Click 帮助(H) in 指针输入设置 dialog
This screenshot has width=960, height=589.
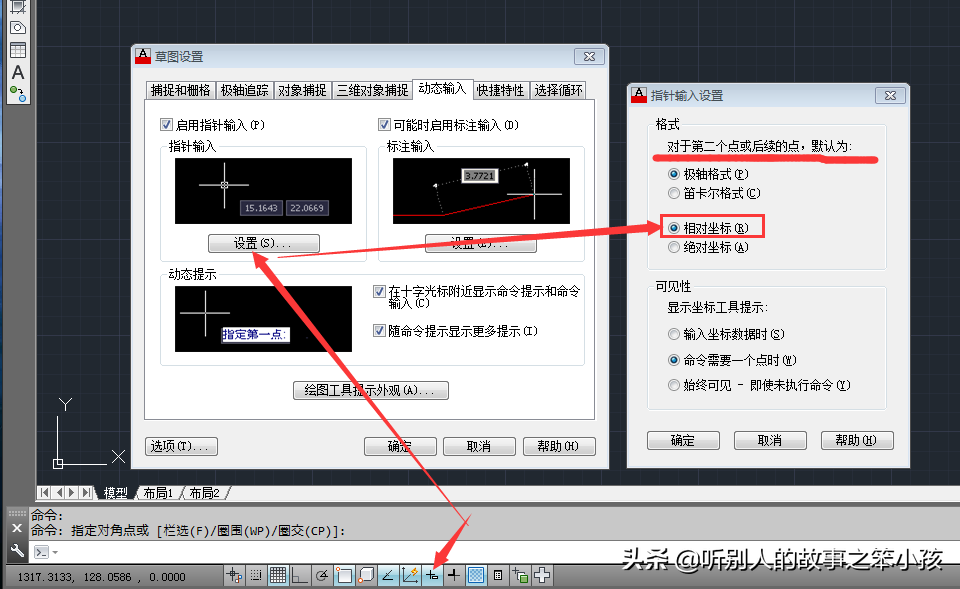[857, 441]
